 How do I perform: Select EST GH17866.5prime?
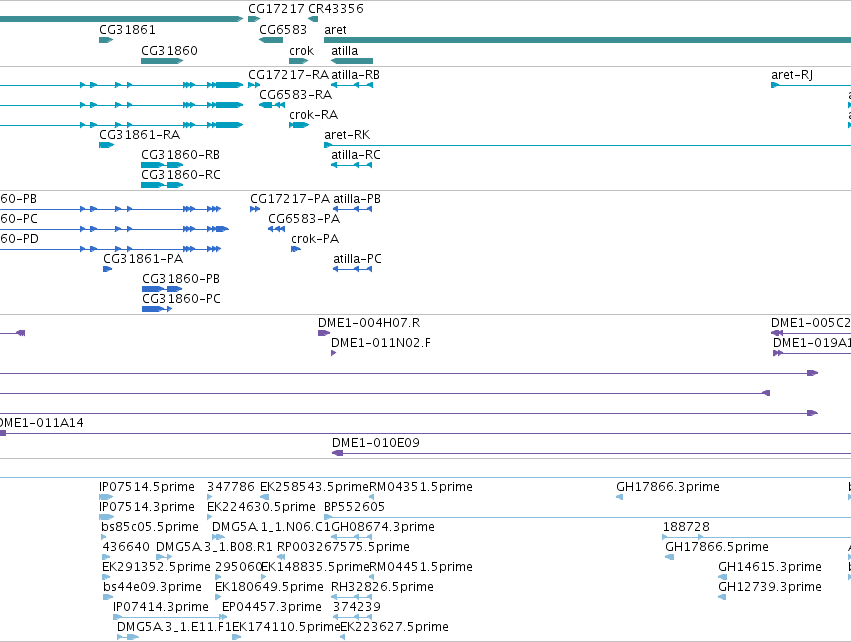point(670,557)
